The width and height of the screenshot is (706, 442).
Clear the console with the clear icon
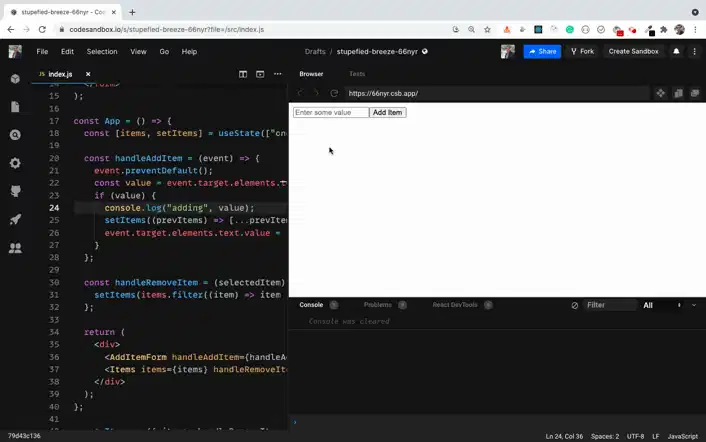tap(575, 305)
